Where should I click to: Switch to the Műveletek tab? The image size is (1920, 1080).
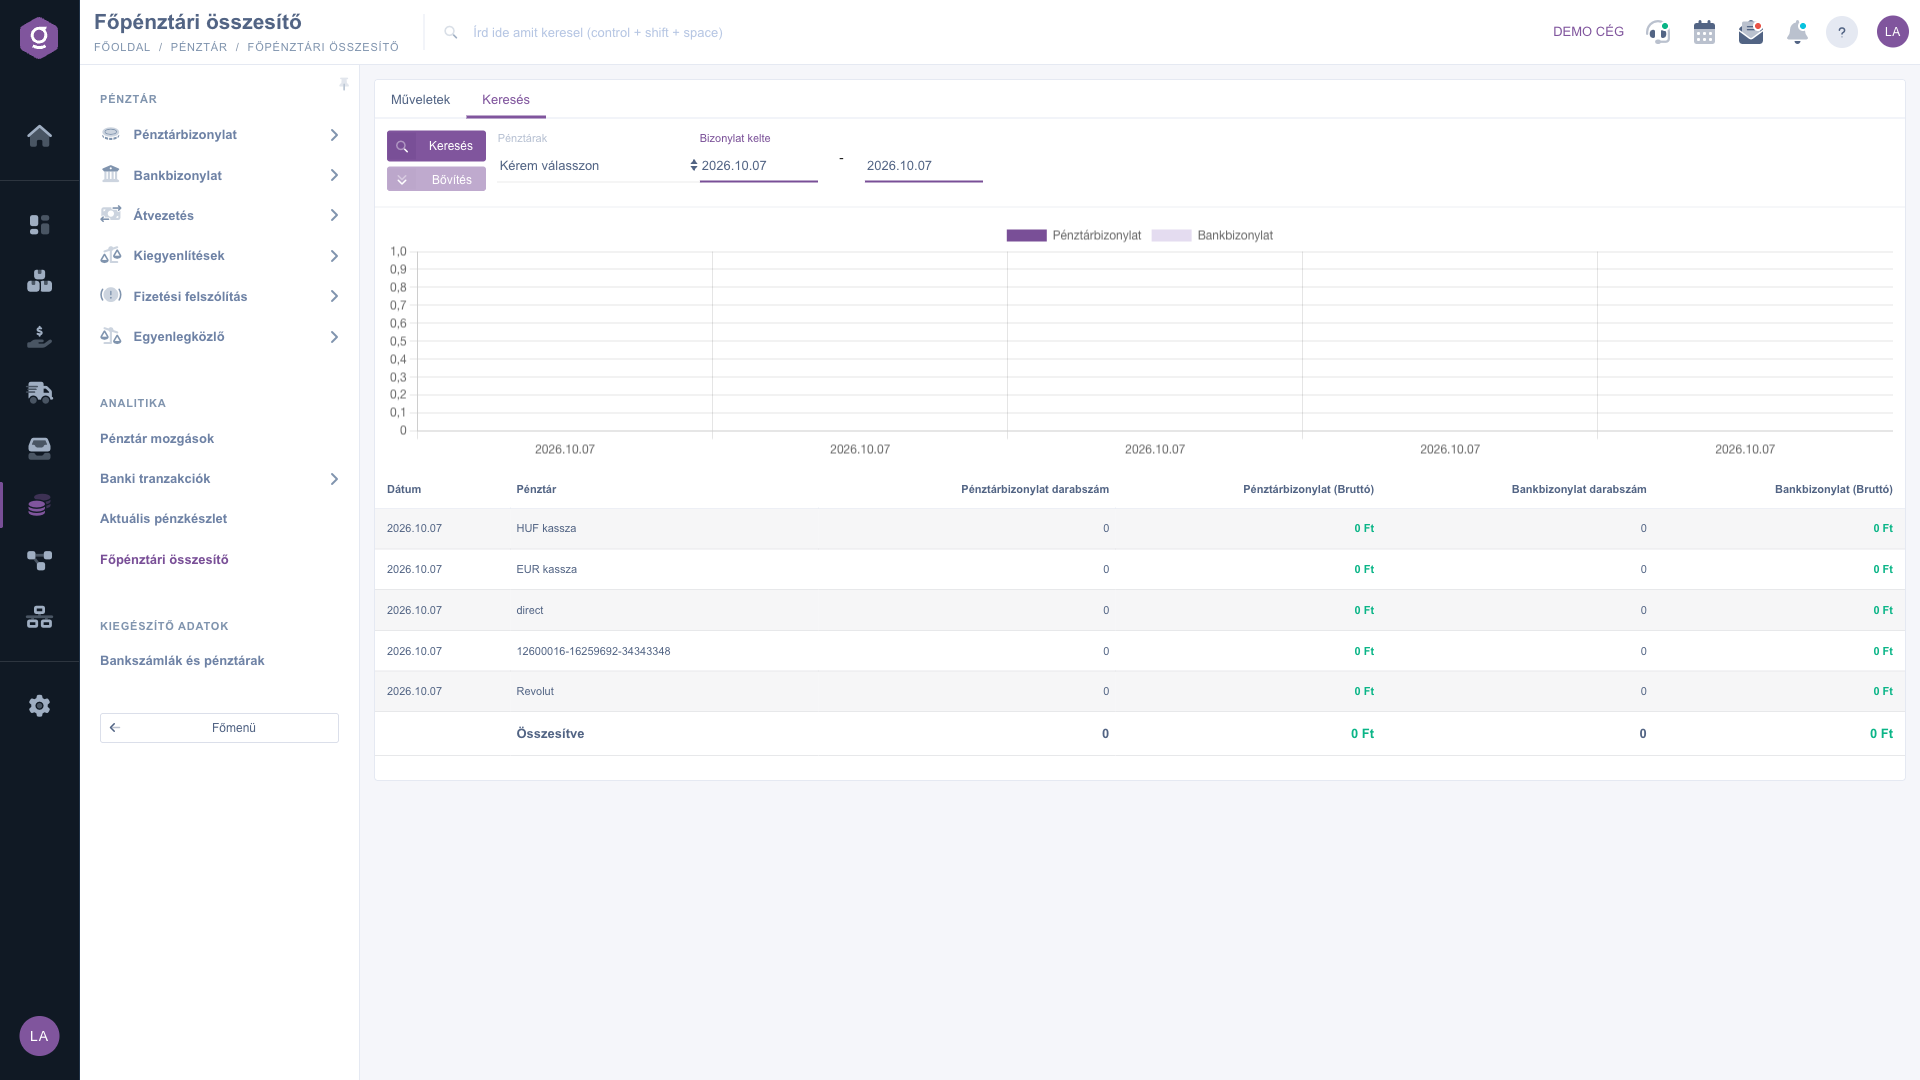click(x=420, y=100)
